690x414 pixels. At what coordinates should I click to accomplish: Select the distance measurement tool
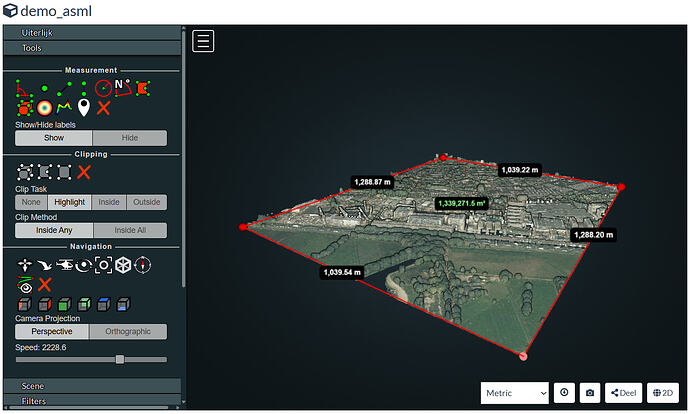pos(64,88)
